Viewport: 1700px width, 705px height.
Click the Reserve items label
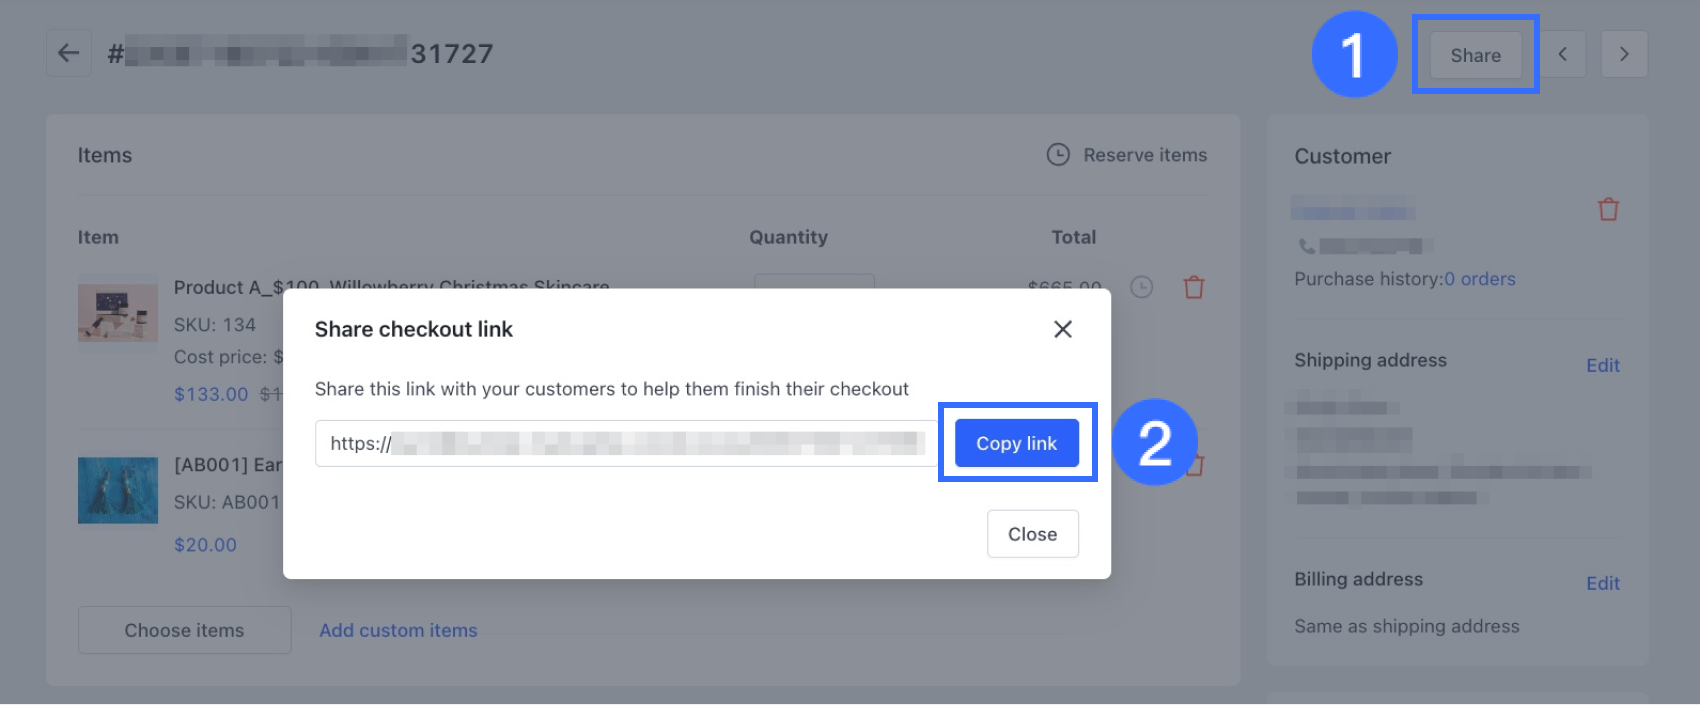(x=1145, y=155)
